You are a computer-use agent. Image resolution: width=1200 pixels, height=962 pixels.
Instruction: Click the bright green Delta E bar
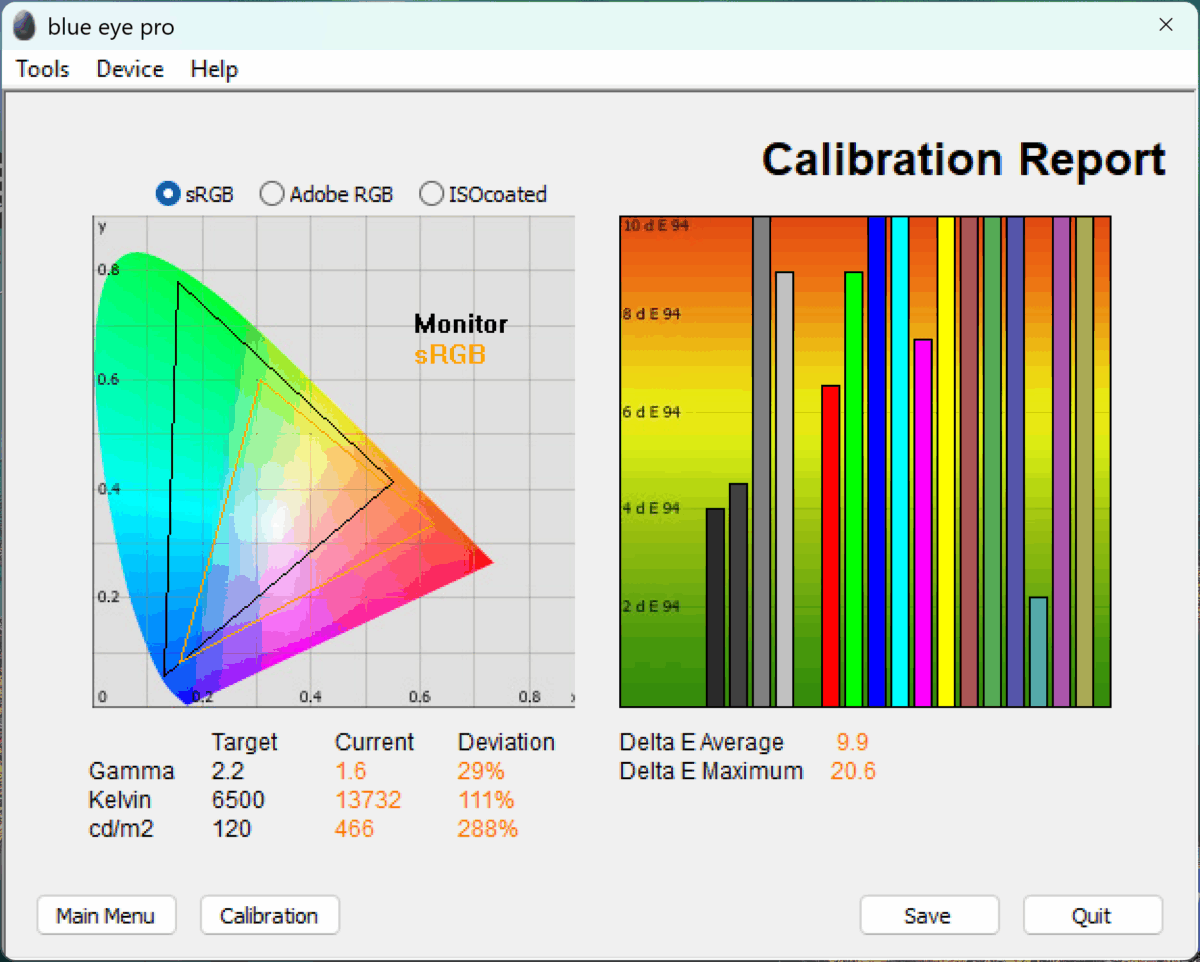853,489
